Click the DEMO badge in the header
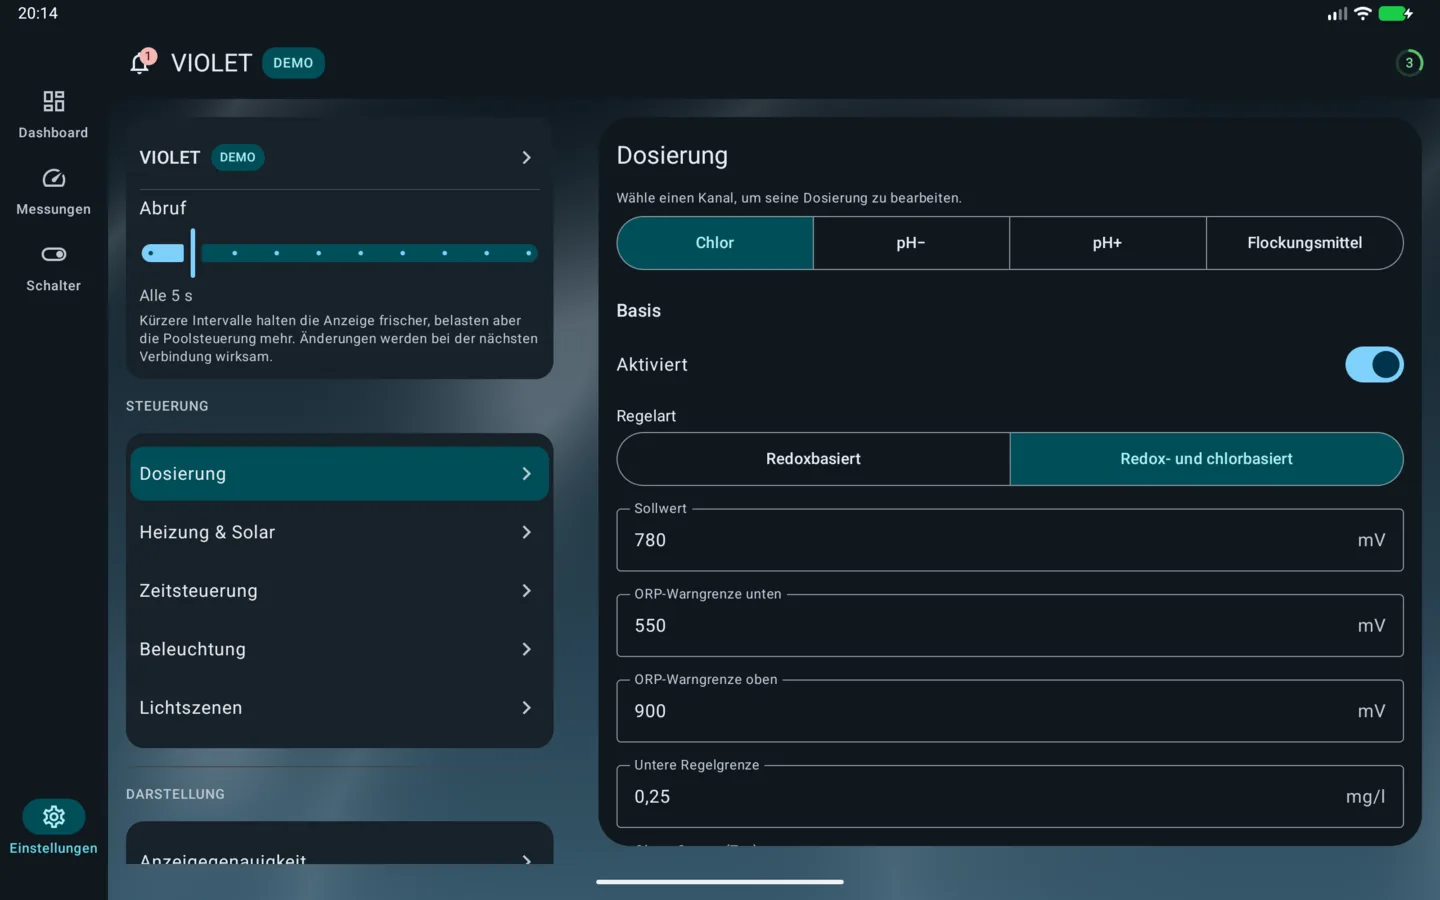The image size is (1440, 900). tap(293, 63)
